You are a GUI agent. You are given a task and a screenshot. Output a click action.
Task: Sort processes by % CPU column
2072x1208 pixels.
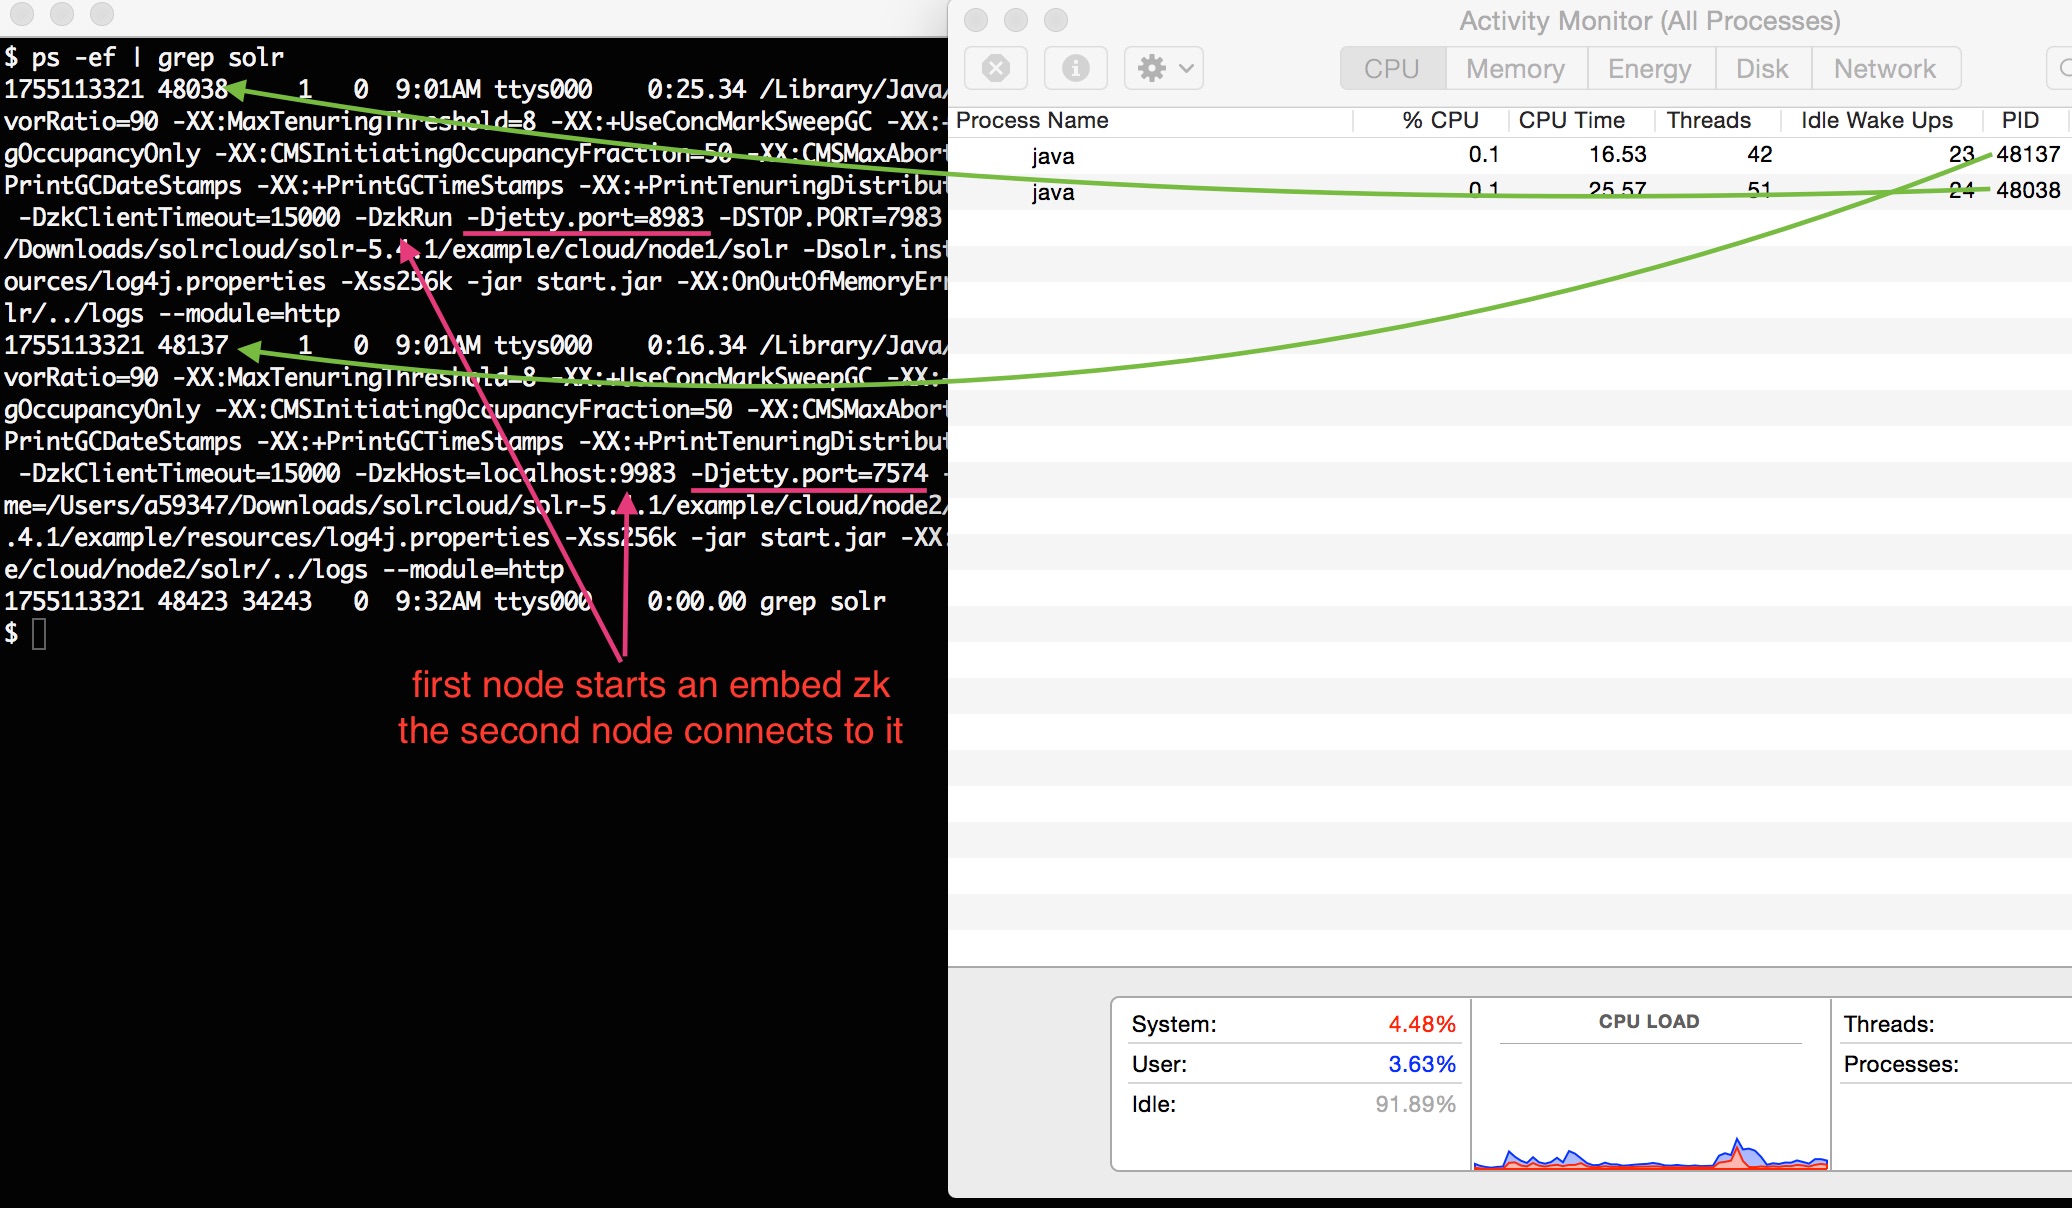pos(1440,120)
